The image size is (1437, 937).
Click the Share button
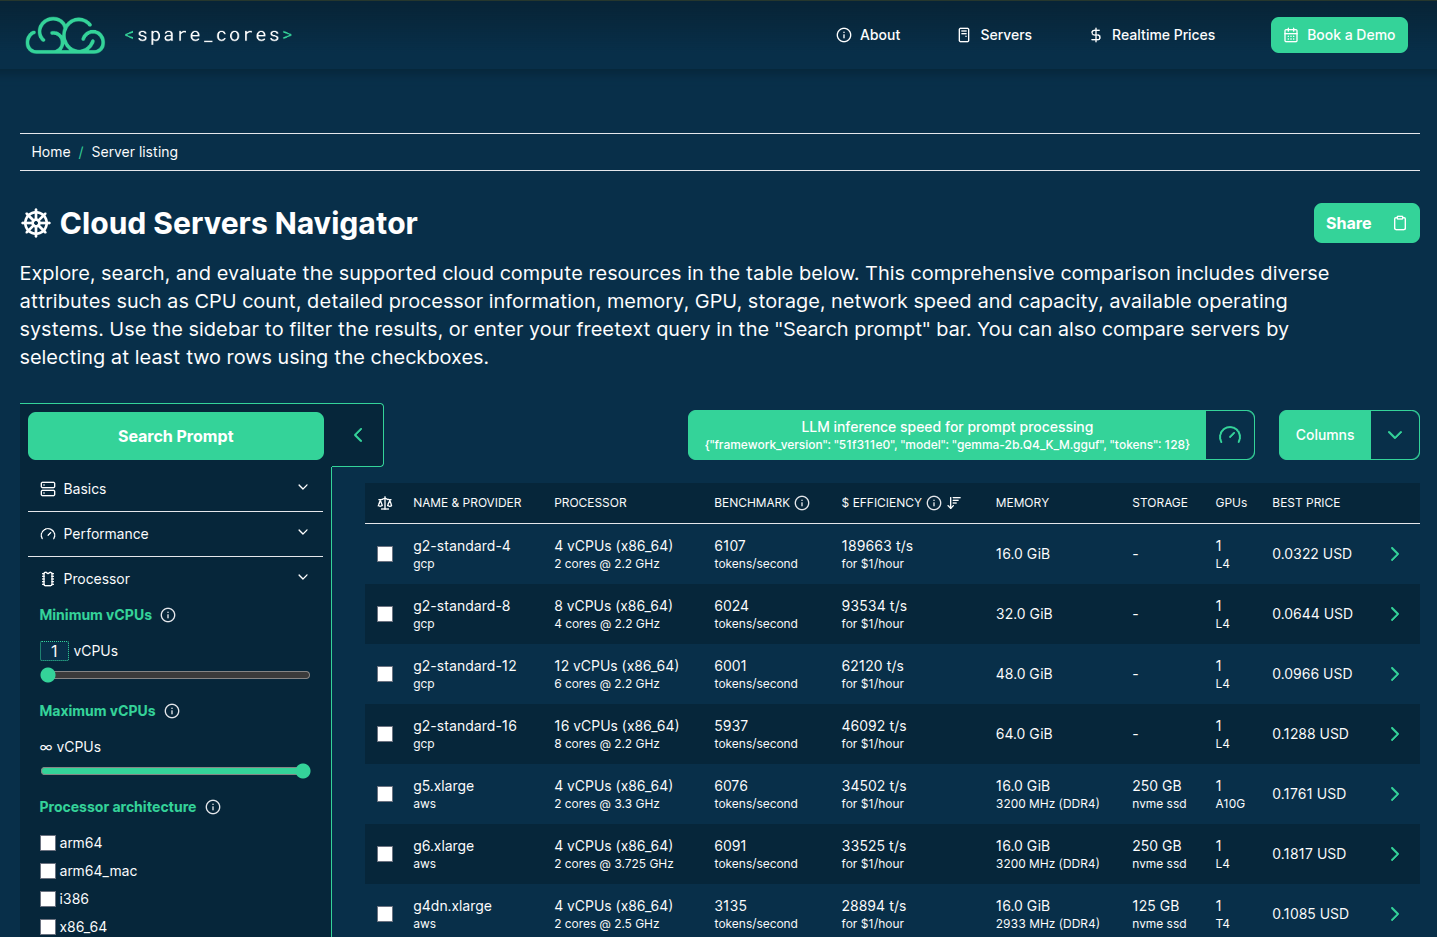pos(1366,223)
